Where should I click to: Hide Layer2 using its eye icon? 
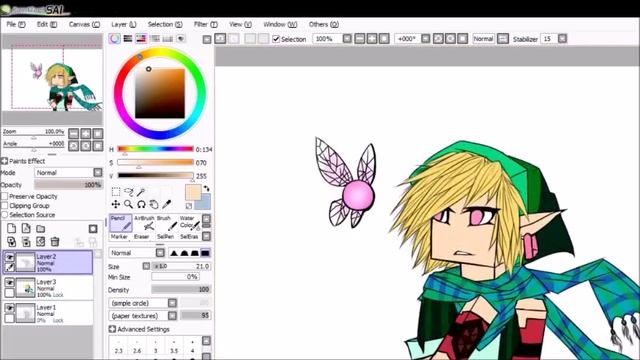coord(9,257)
